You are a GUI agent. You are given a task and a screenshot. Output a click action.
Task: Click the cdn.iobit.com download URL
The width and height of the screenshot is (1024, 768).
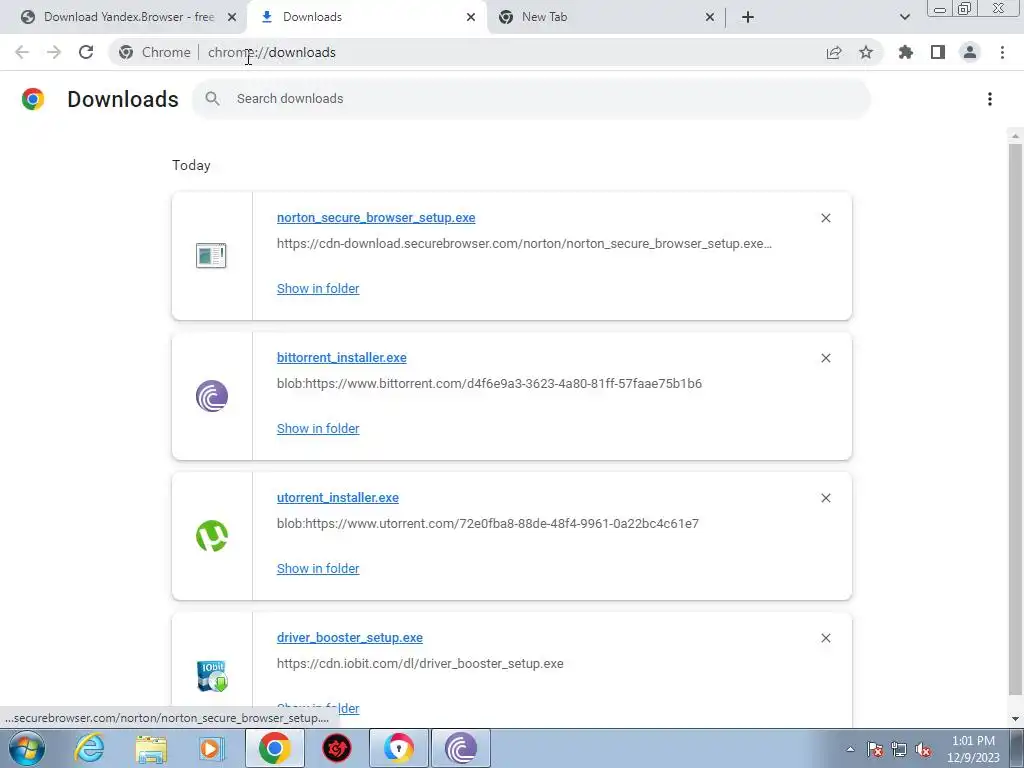(420, 664)
